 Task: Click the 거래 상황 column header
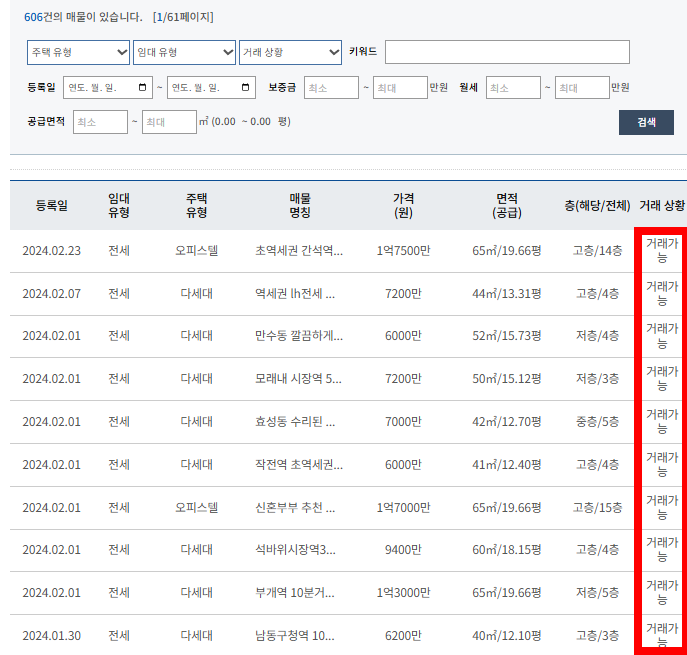(662, 205)
